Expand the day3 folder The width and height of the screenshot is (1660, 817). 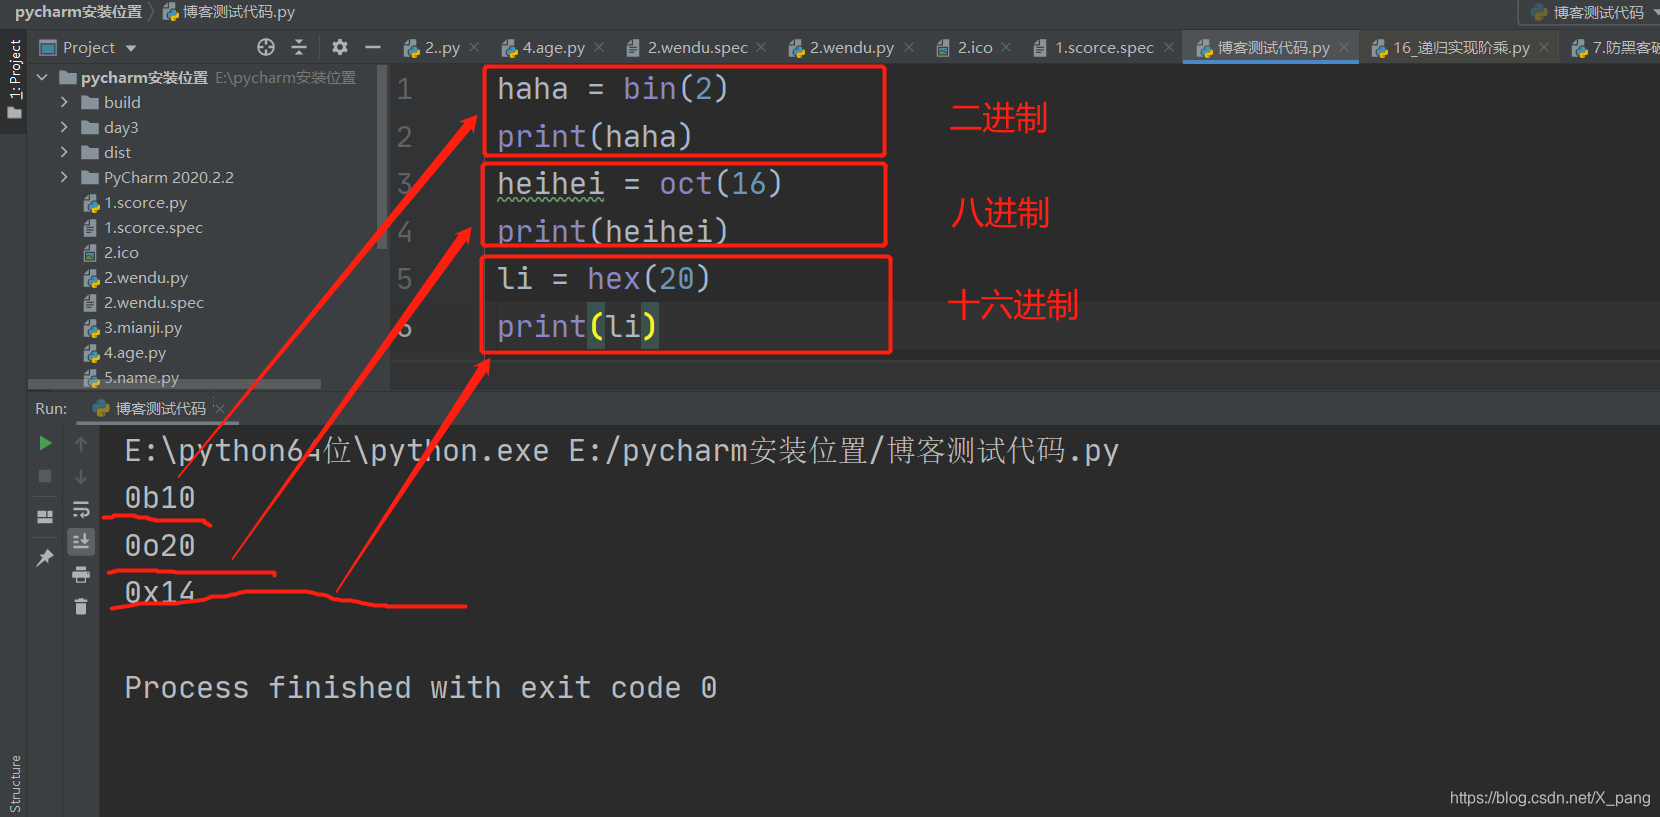64,127
